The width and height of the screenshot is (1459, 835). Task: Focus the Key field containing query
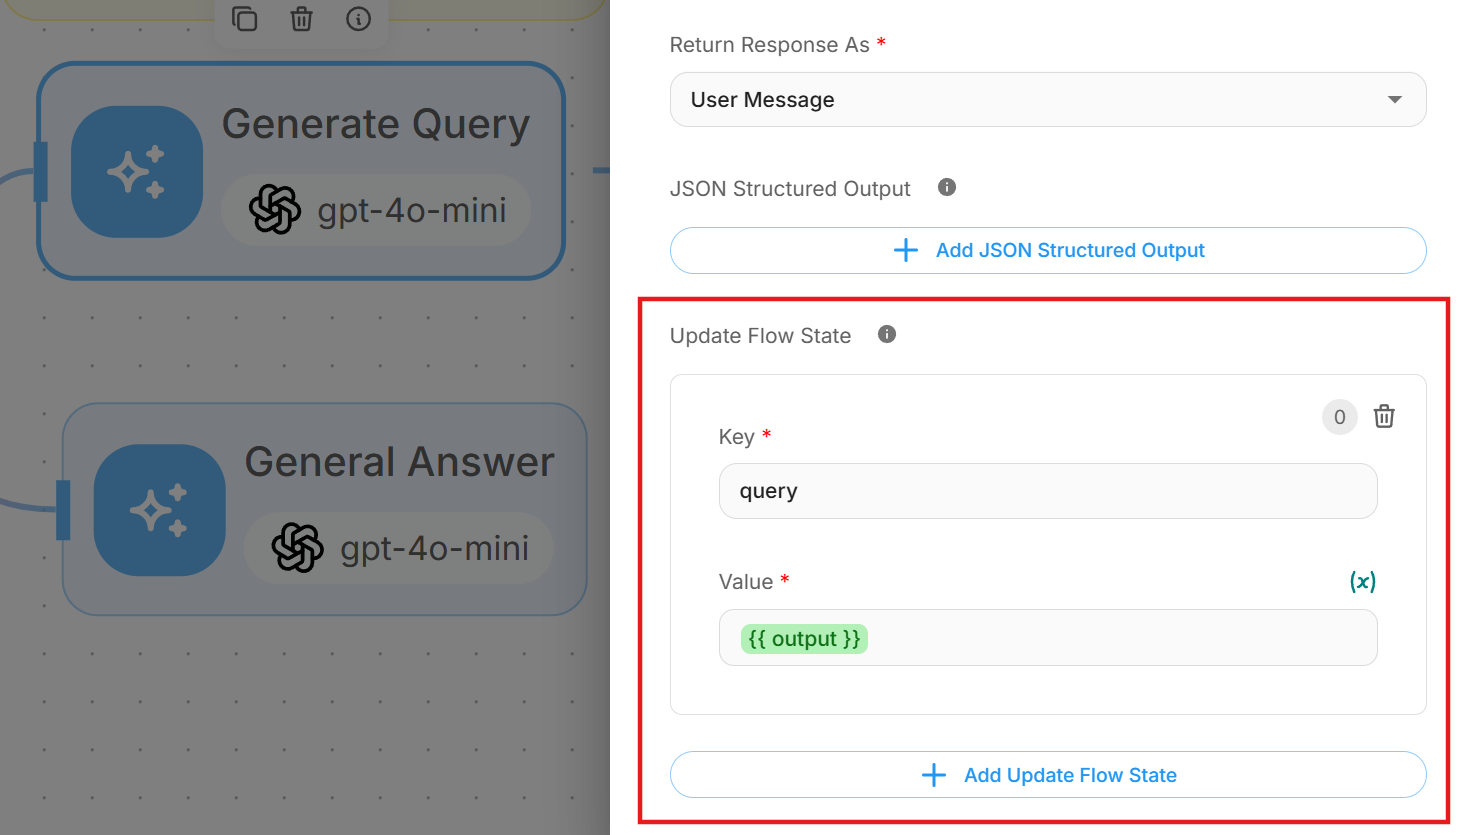1047,491
